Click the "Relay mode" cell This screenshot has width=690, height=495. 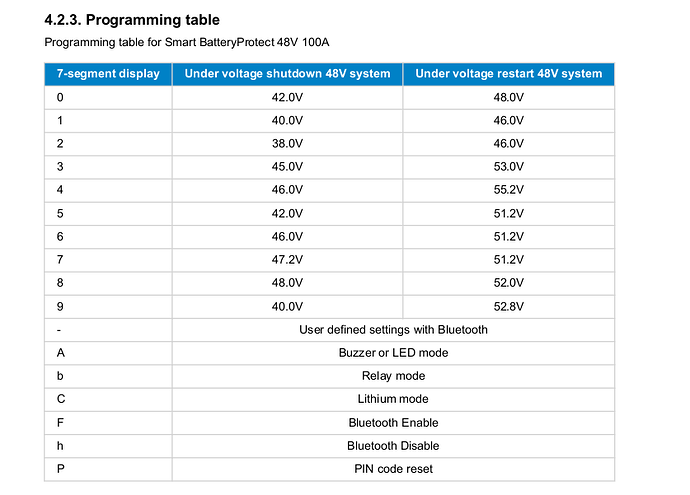pos(393,376)
